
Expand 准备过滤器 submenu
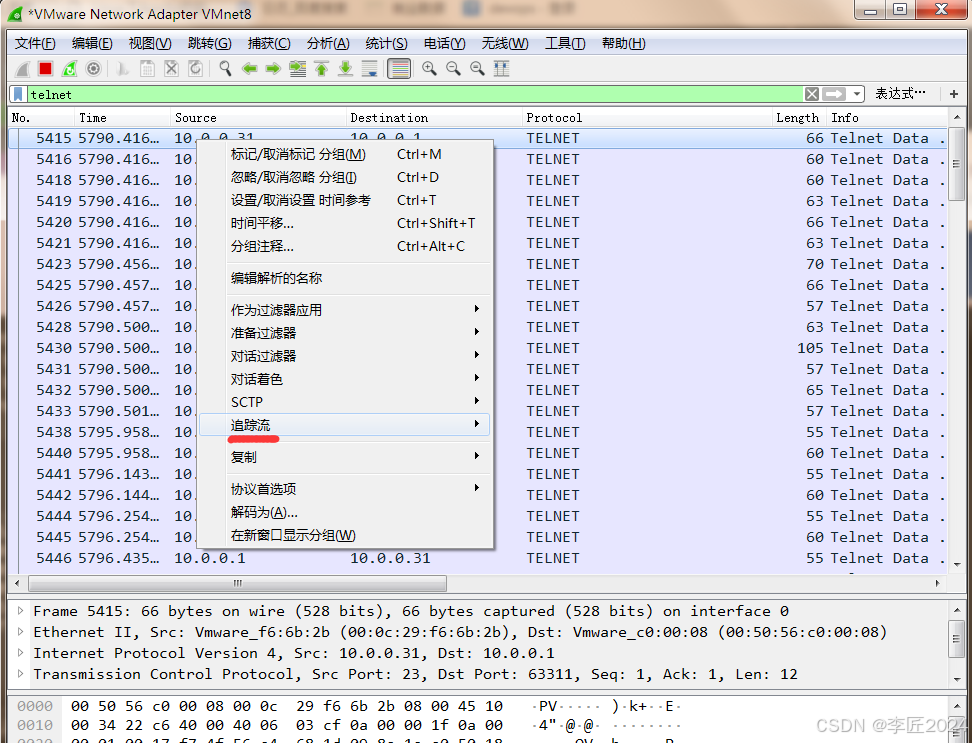(345, 333)
